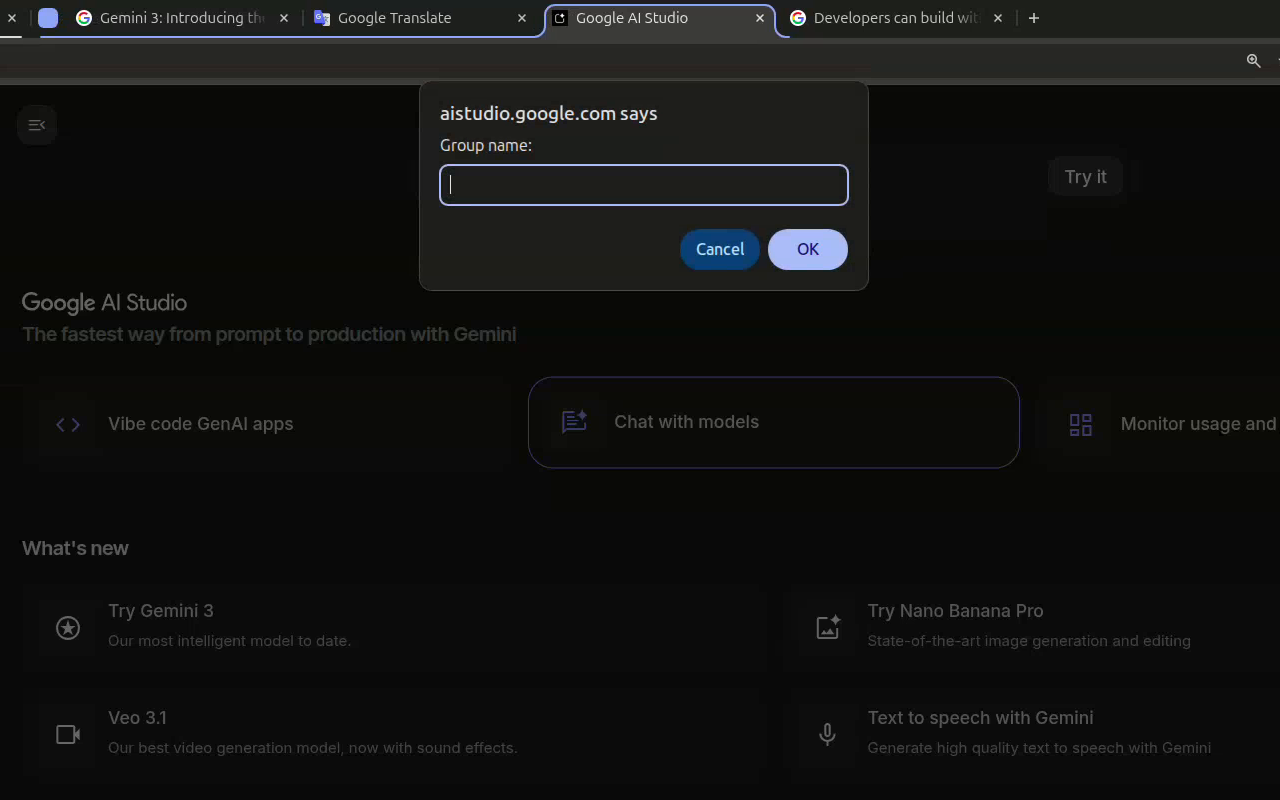The width and height of the screenshot is (1280, 800).
Task: Click the sparkle chat icon beside Chat with models
Action: tap(574, 422)
